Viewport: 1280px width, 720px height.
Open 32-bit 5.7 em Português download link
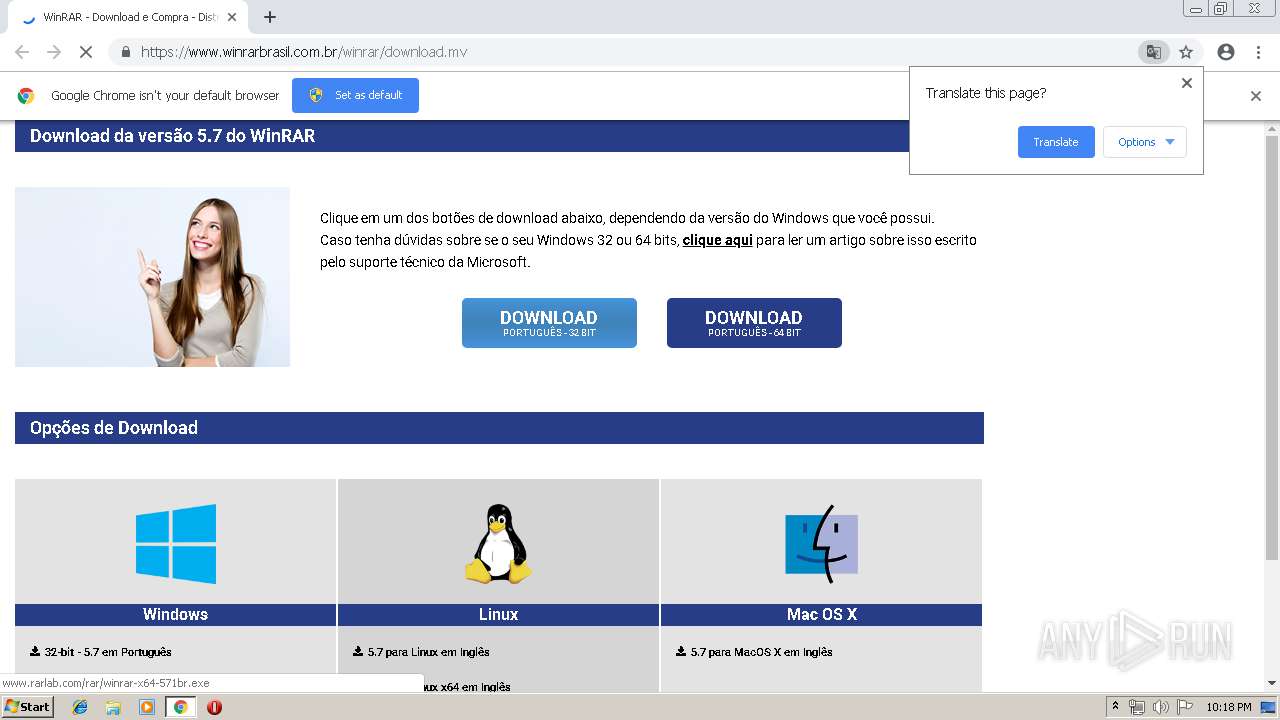pyautogui.click(x=101, y=652)
